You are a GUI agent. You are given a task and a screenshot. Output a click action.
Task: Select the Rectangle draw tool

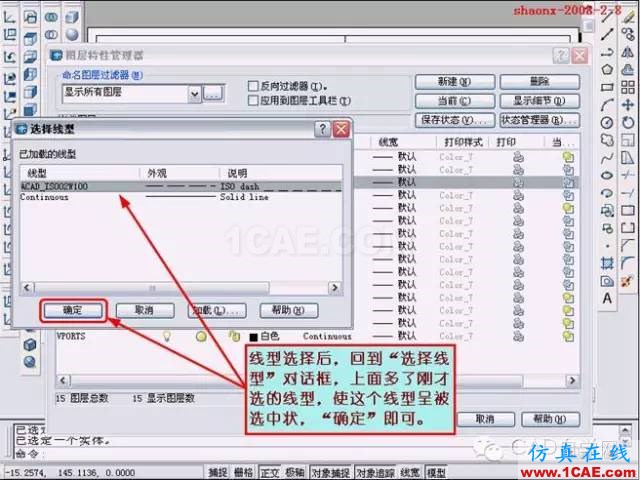coord(607,87)
